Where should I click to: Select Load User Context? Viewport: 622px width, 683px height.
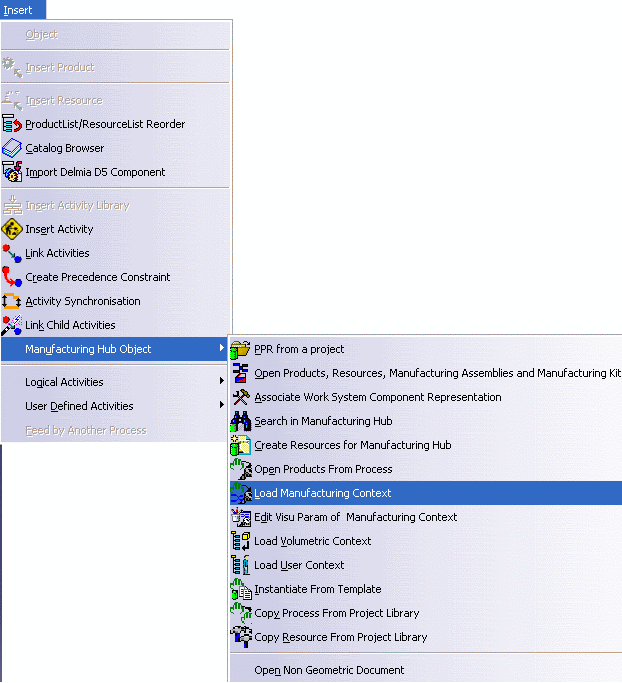tap(426, 565)
